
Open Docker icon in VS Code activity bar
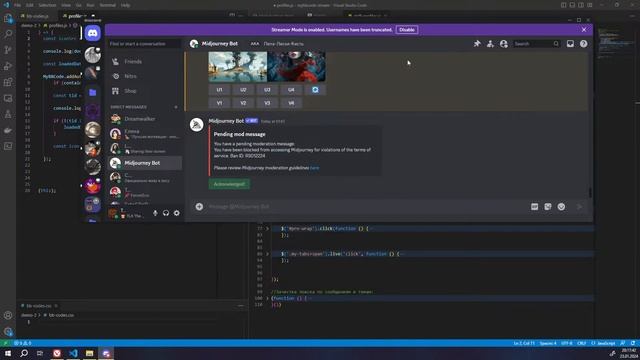click(x=8, y=130)
